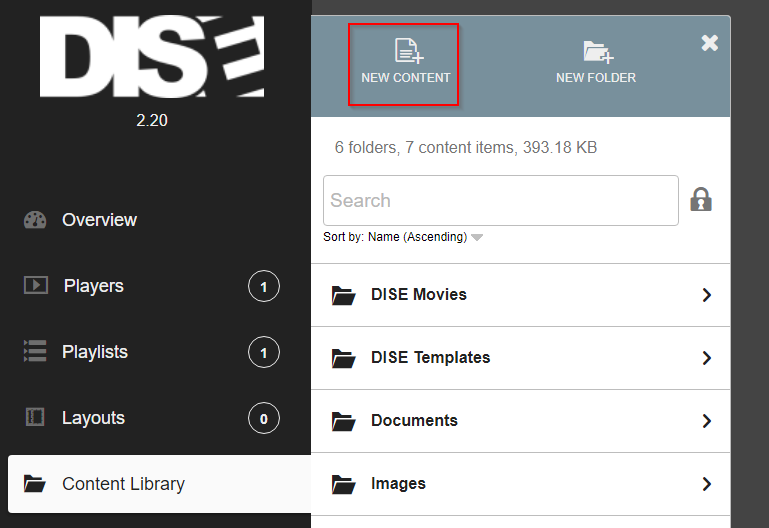Go to Overview in sidebar

tap(99, 220)
